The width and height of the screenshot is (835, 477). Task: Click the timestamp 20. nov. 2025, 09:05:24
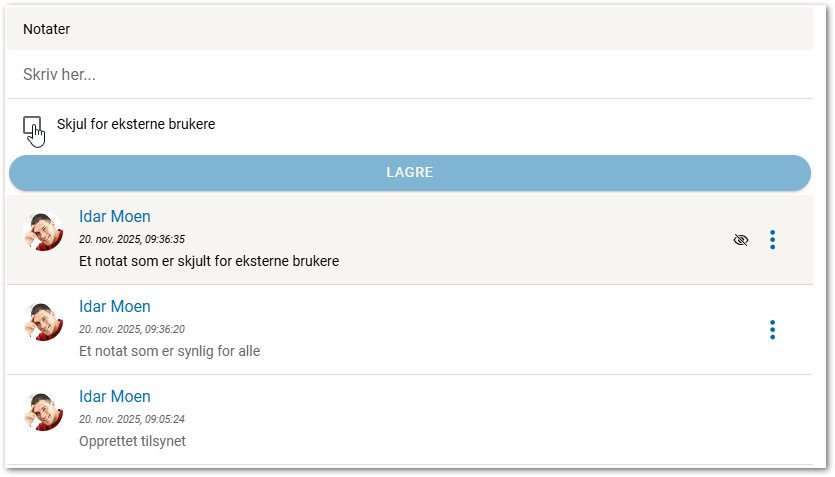(x=132, y=419)
